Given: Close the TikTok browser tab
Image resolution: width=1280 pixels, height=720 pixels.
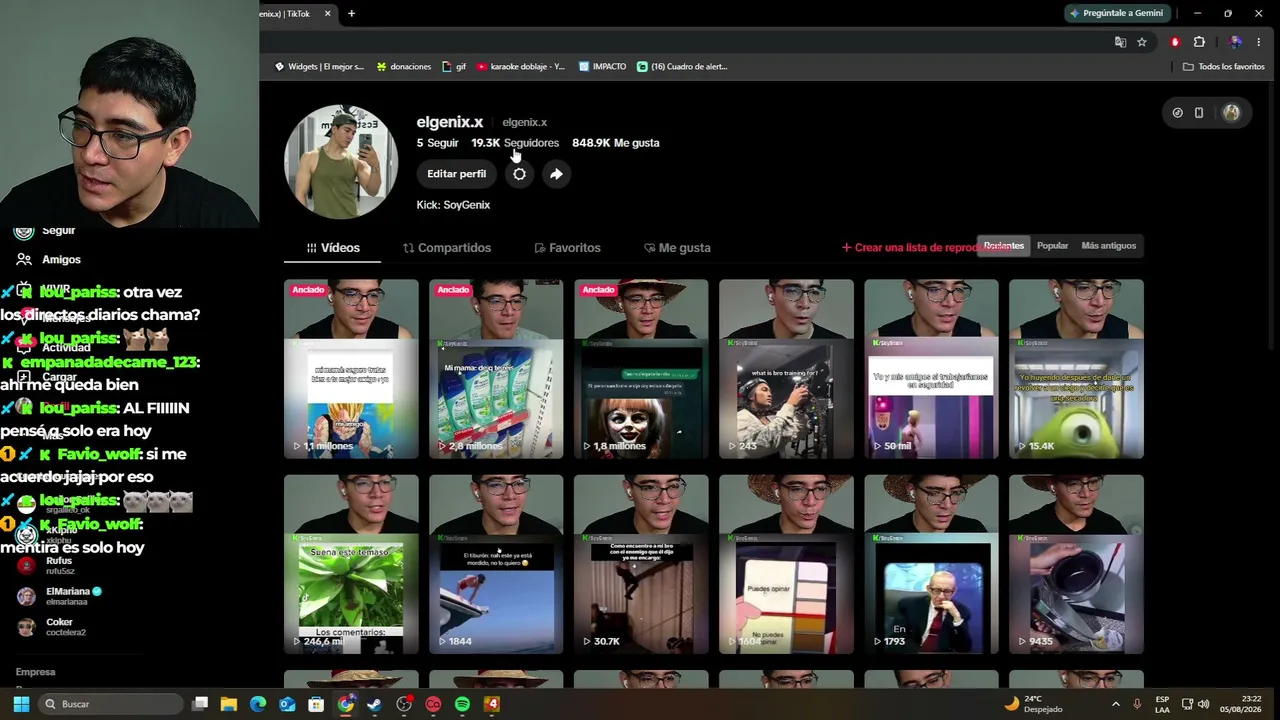Looking at the screenshot, I should click(x=327, y=13).
